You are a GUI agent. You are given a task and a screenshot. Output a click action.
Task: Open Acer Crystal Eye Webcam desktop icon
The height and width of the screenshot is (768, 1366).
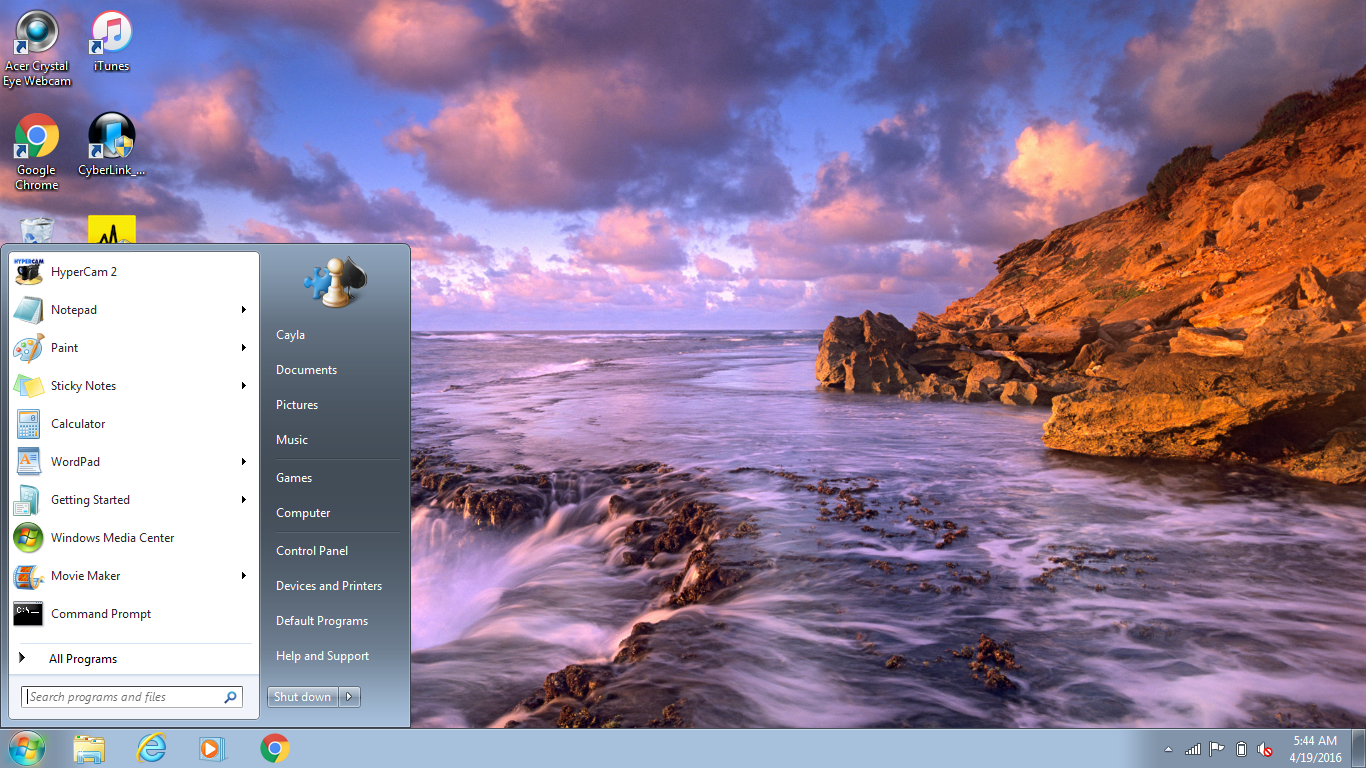(37, 48)
